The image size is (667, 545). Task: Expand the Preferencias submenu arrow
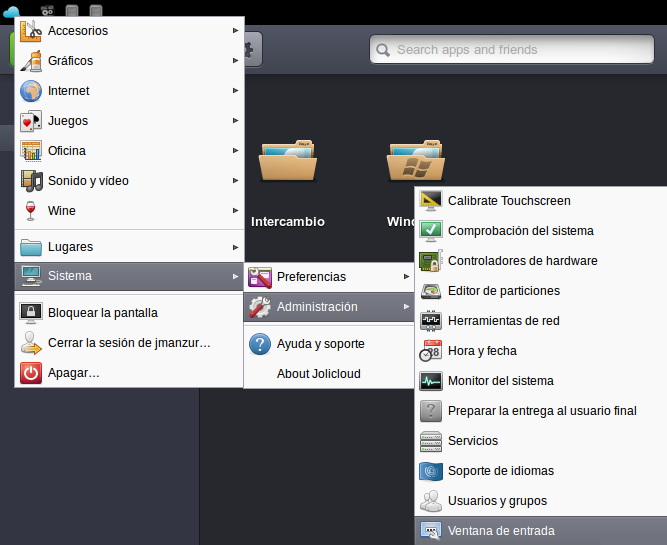[407, 277]
